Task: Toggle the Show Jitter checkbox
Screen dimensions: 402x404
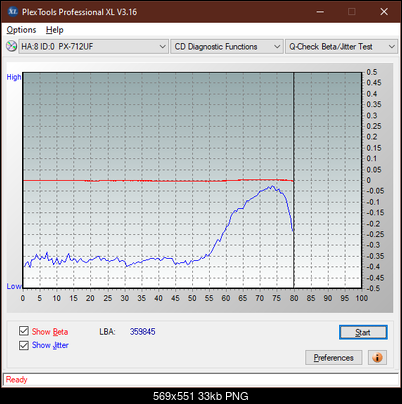Action: 24,345
